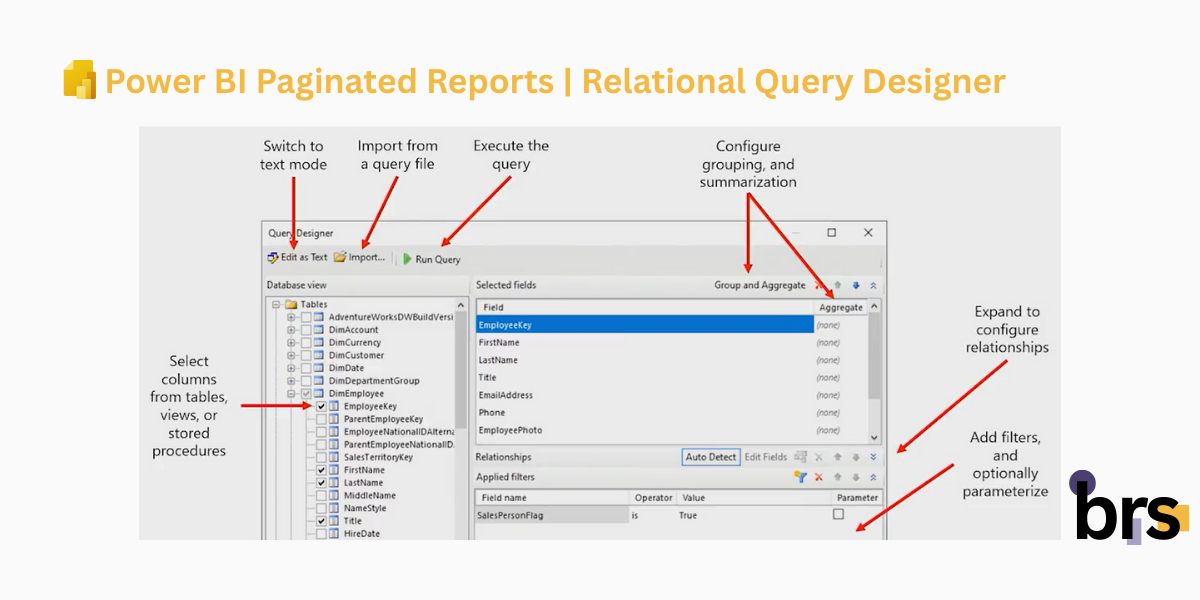Click the Edit Fields button

765,457
